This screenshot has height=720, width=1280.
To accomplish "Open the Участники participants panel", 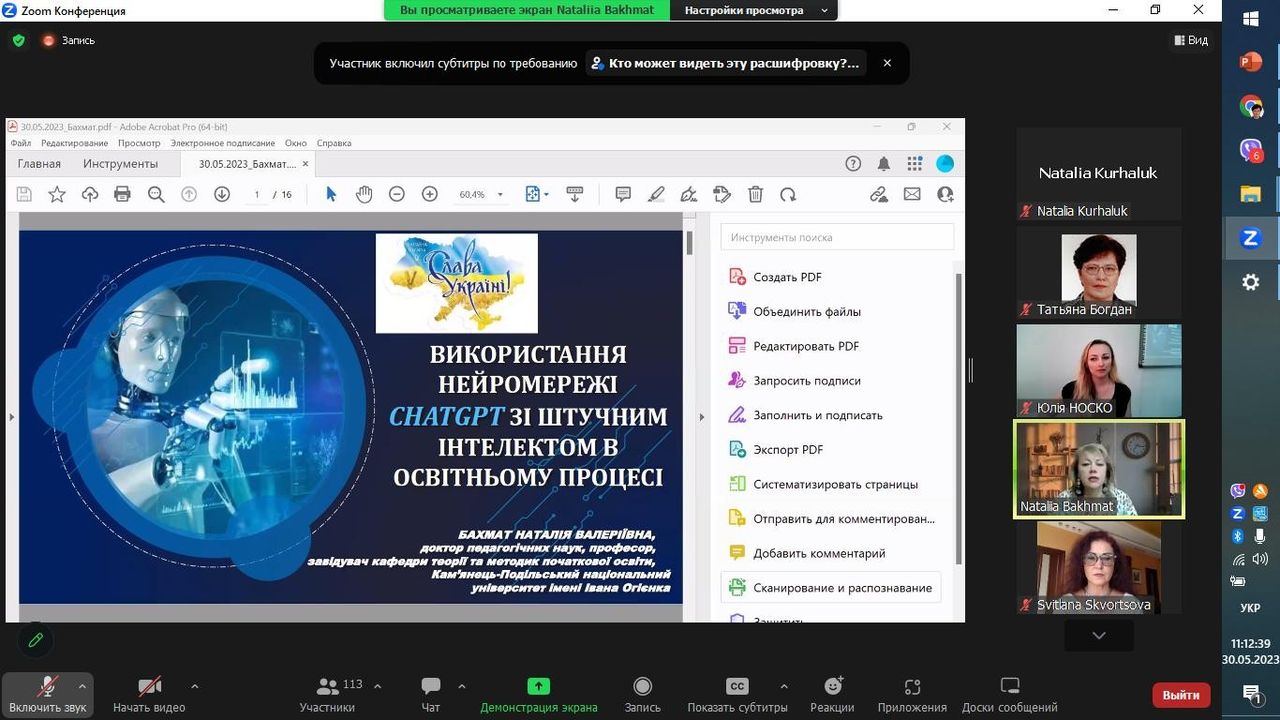I will click(327, 694).
